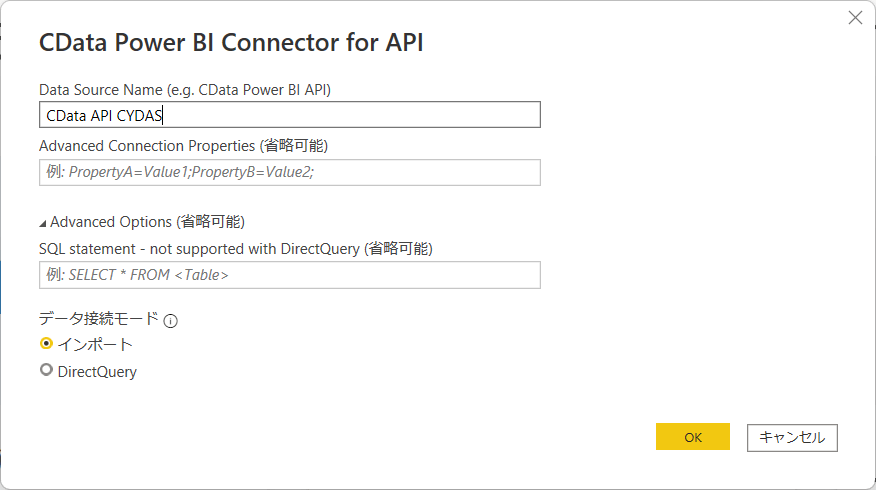876x490 pixels.
Task: Click the DirectQuery option label text
Action: (97, 371)
